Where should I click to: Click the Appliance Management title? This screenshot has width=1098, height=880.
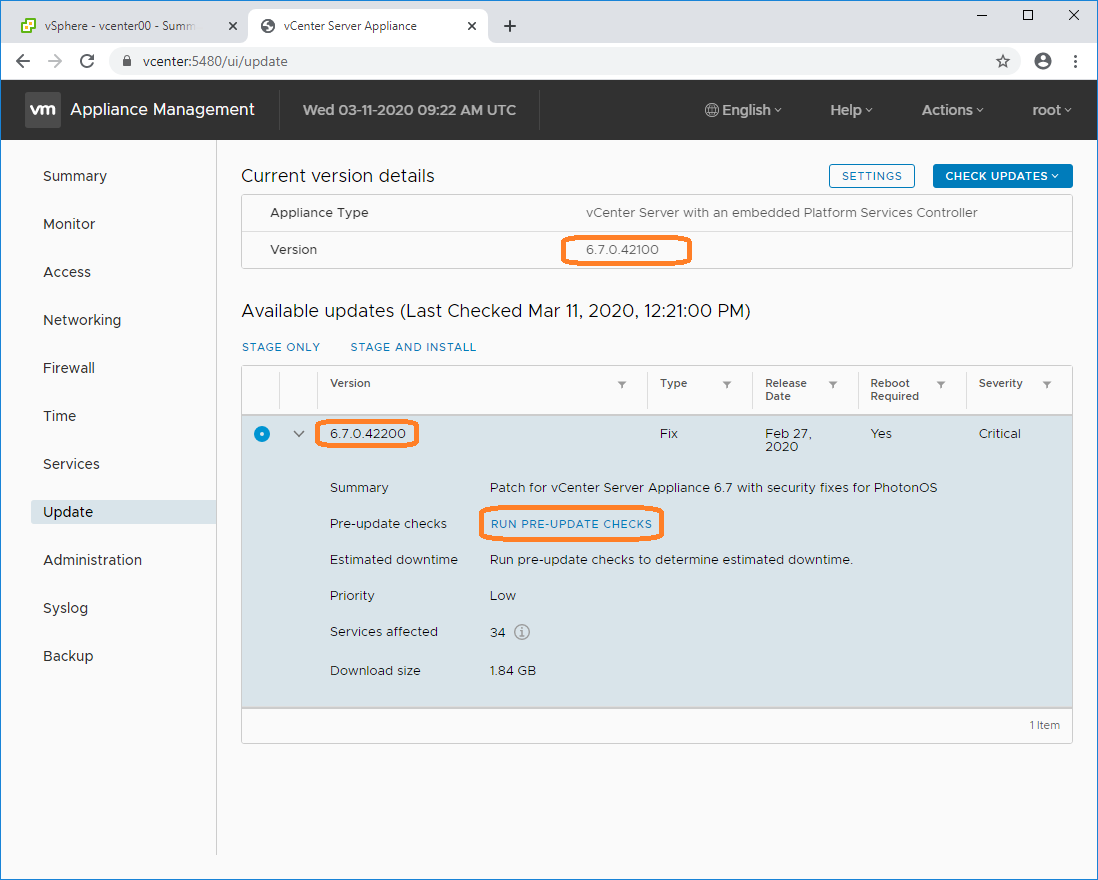pyautogui.click(x=162, y=110)
